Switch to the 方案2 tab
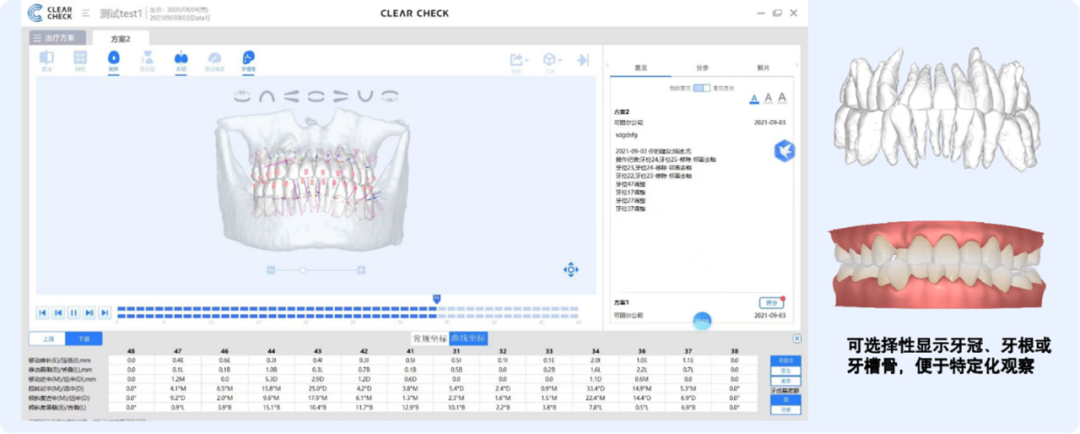The height and width of the screenshot is (434, 1080). (121, 38)
